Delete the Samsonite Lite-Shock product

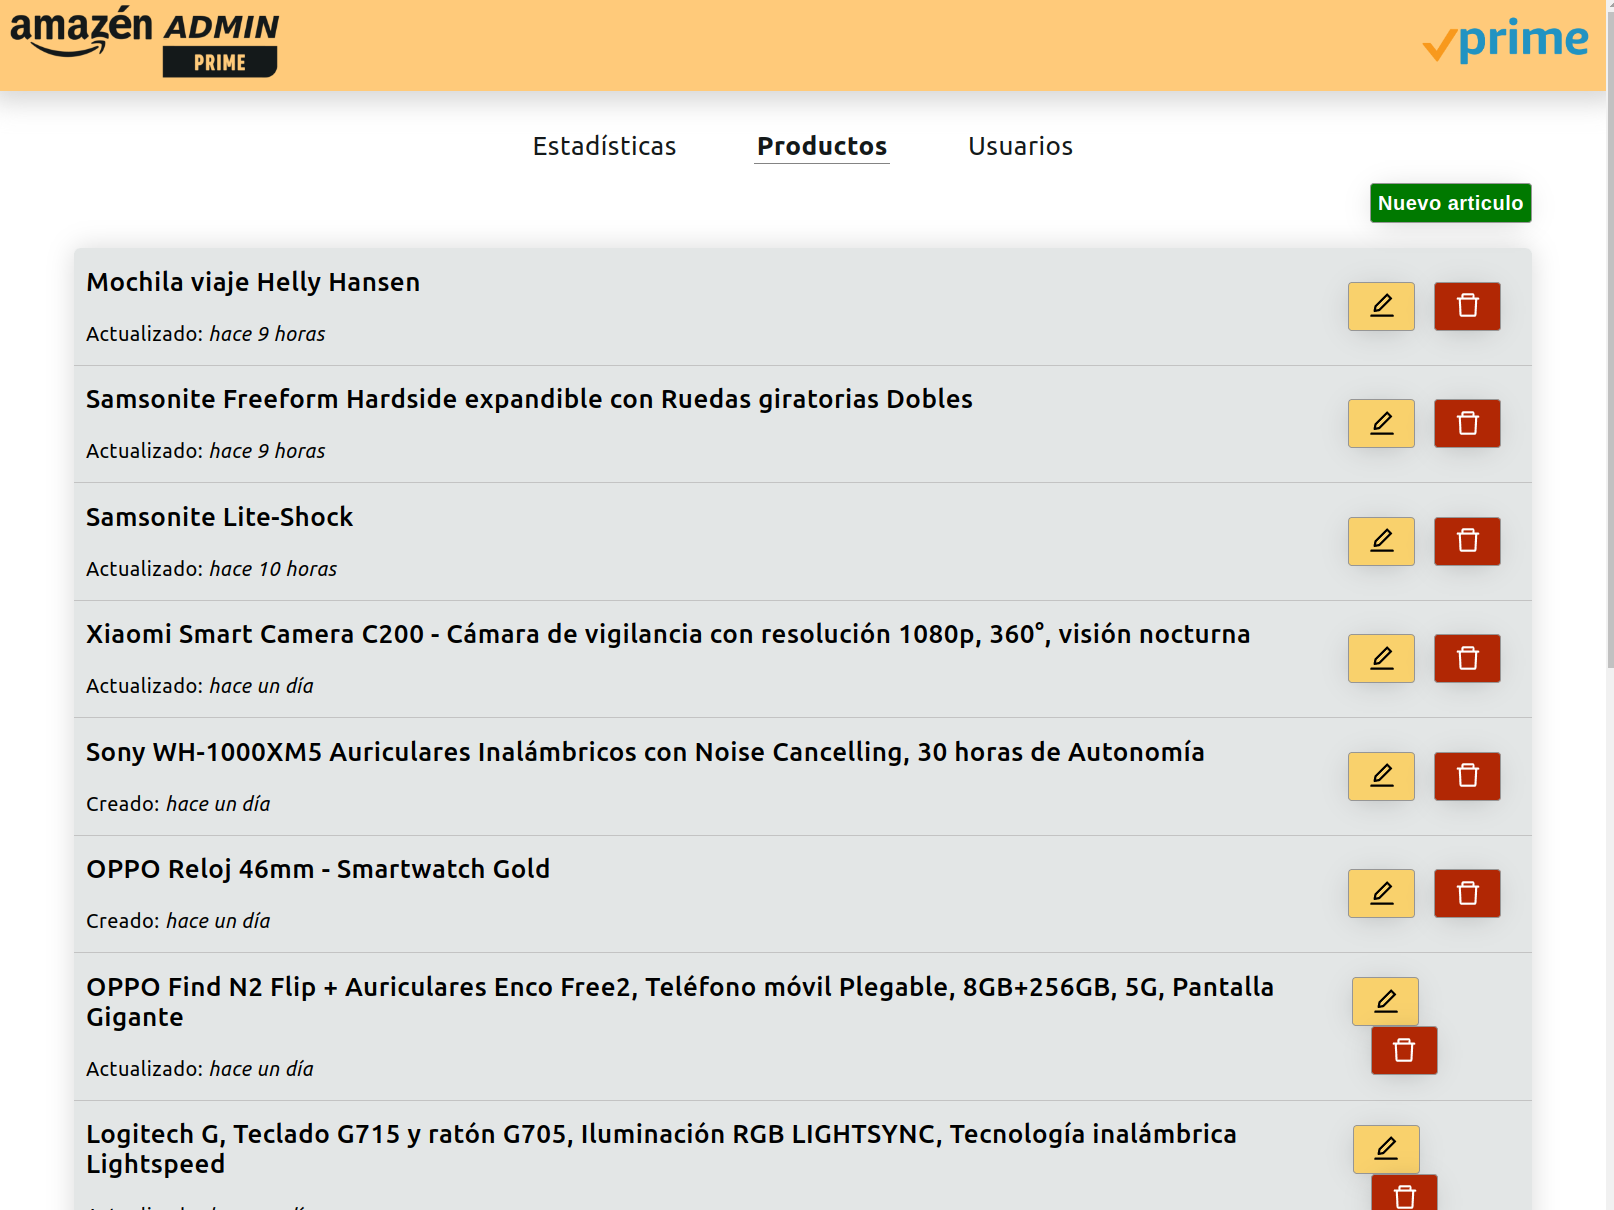pos(1467,541)
